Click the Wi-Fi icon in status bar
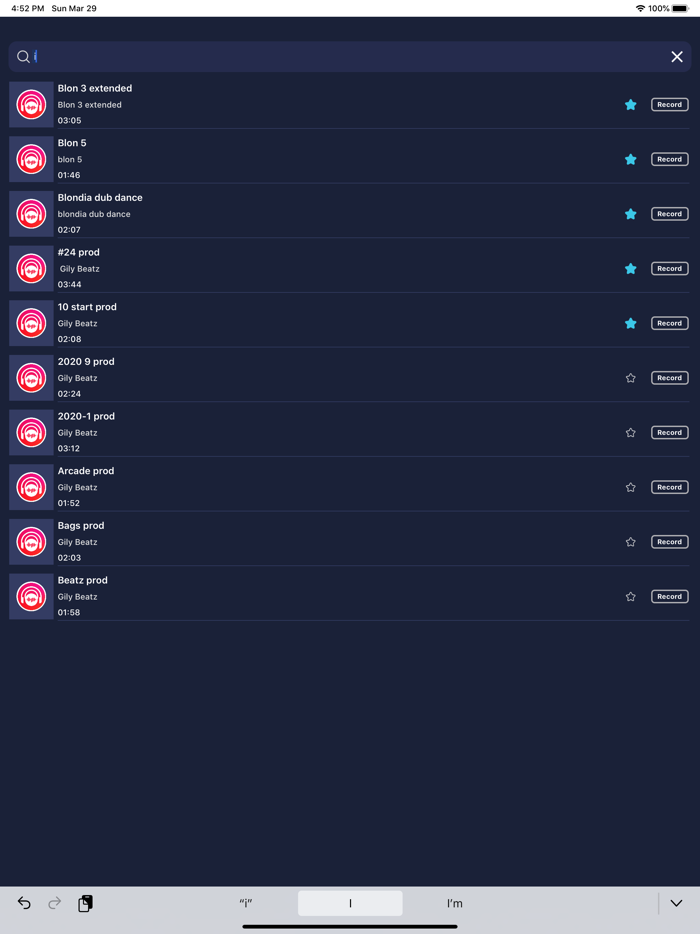700x934 pixels. click(639, 8)
